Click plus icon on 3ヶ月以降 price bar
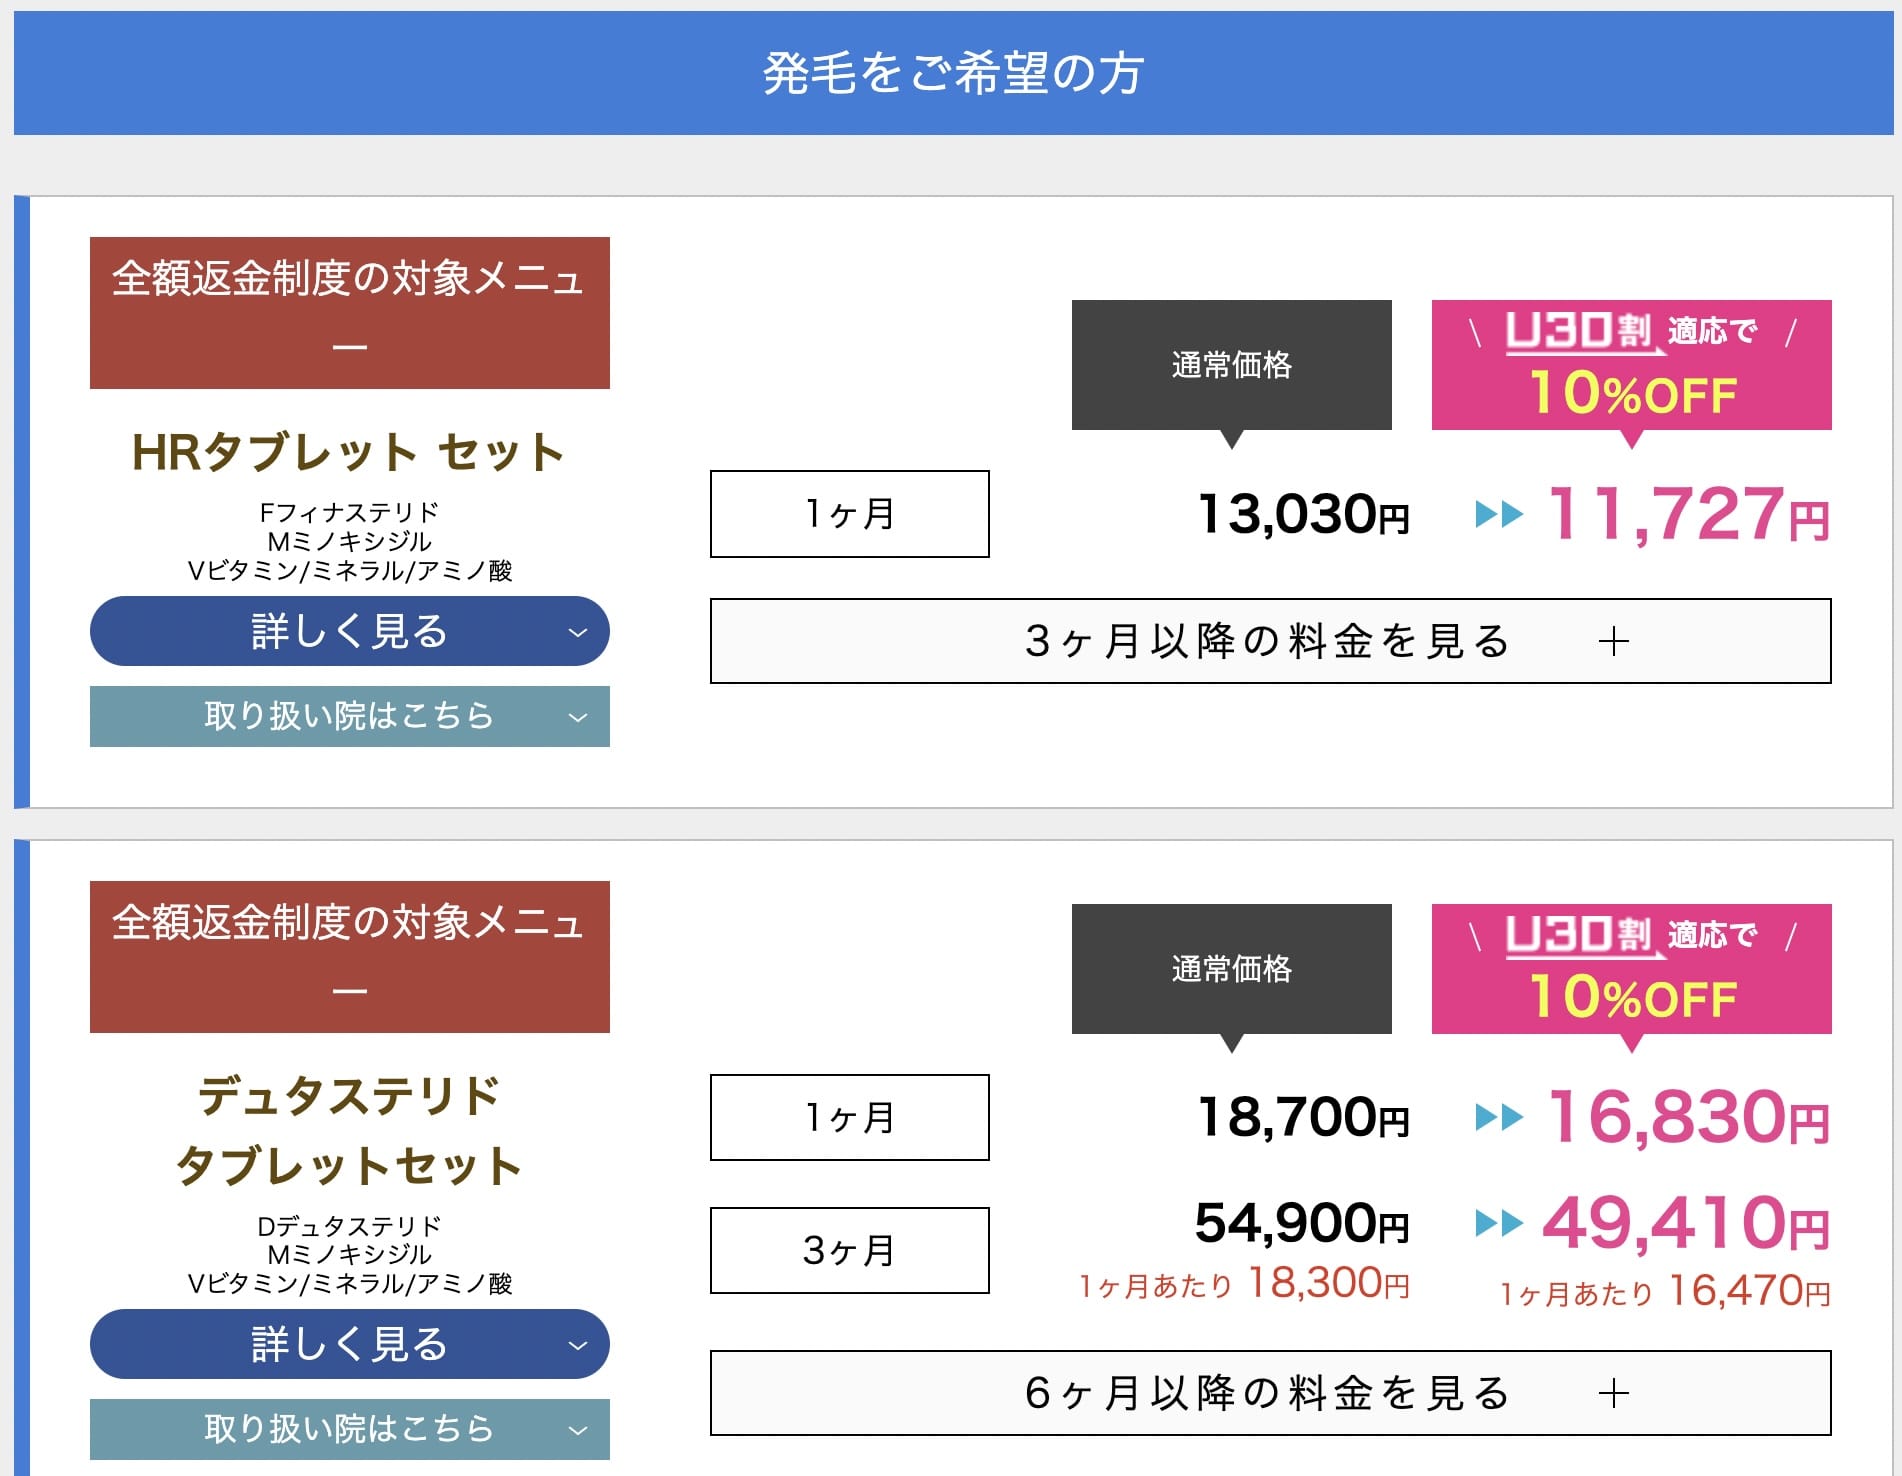Viewport: 1902px width, 1476px height. 1614,642
